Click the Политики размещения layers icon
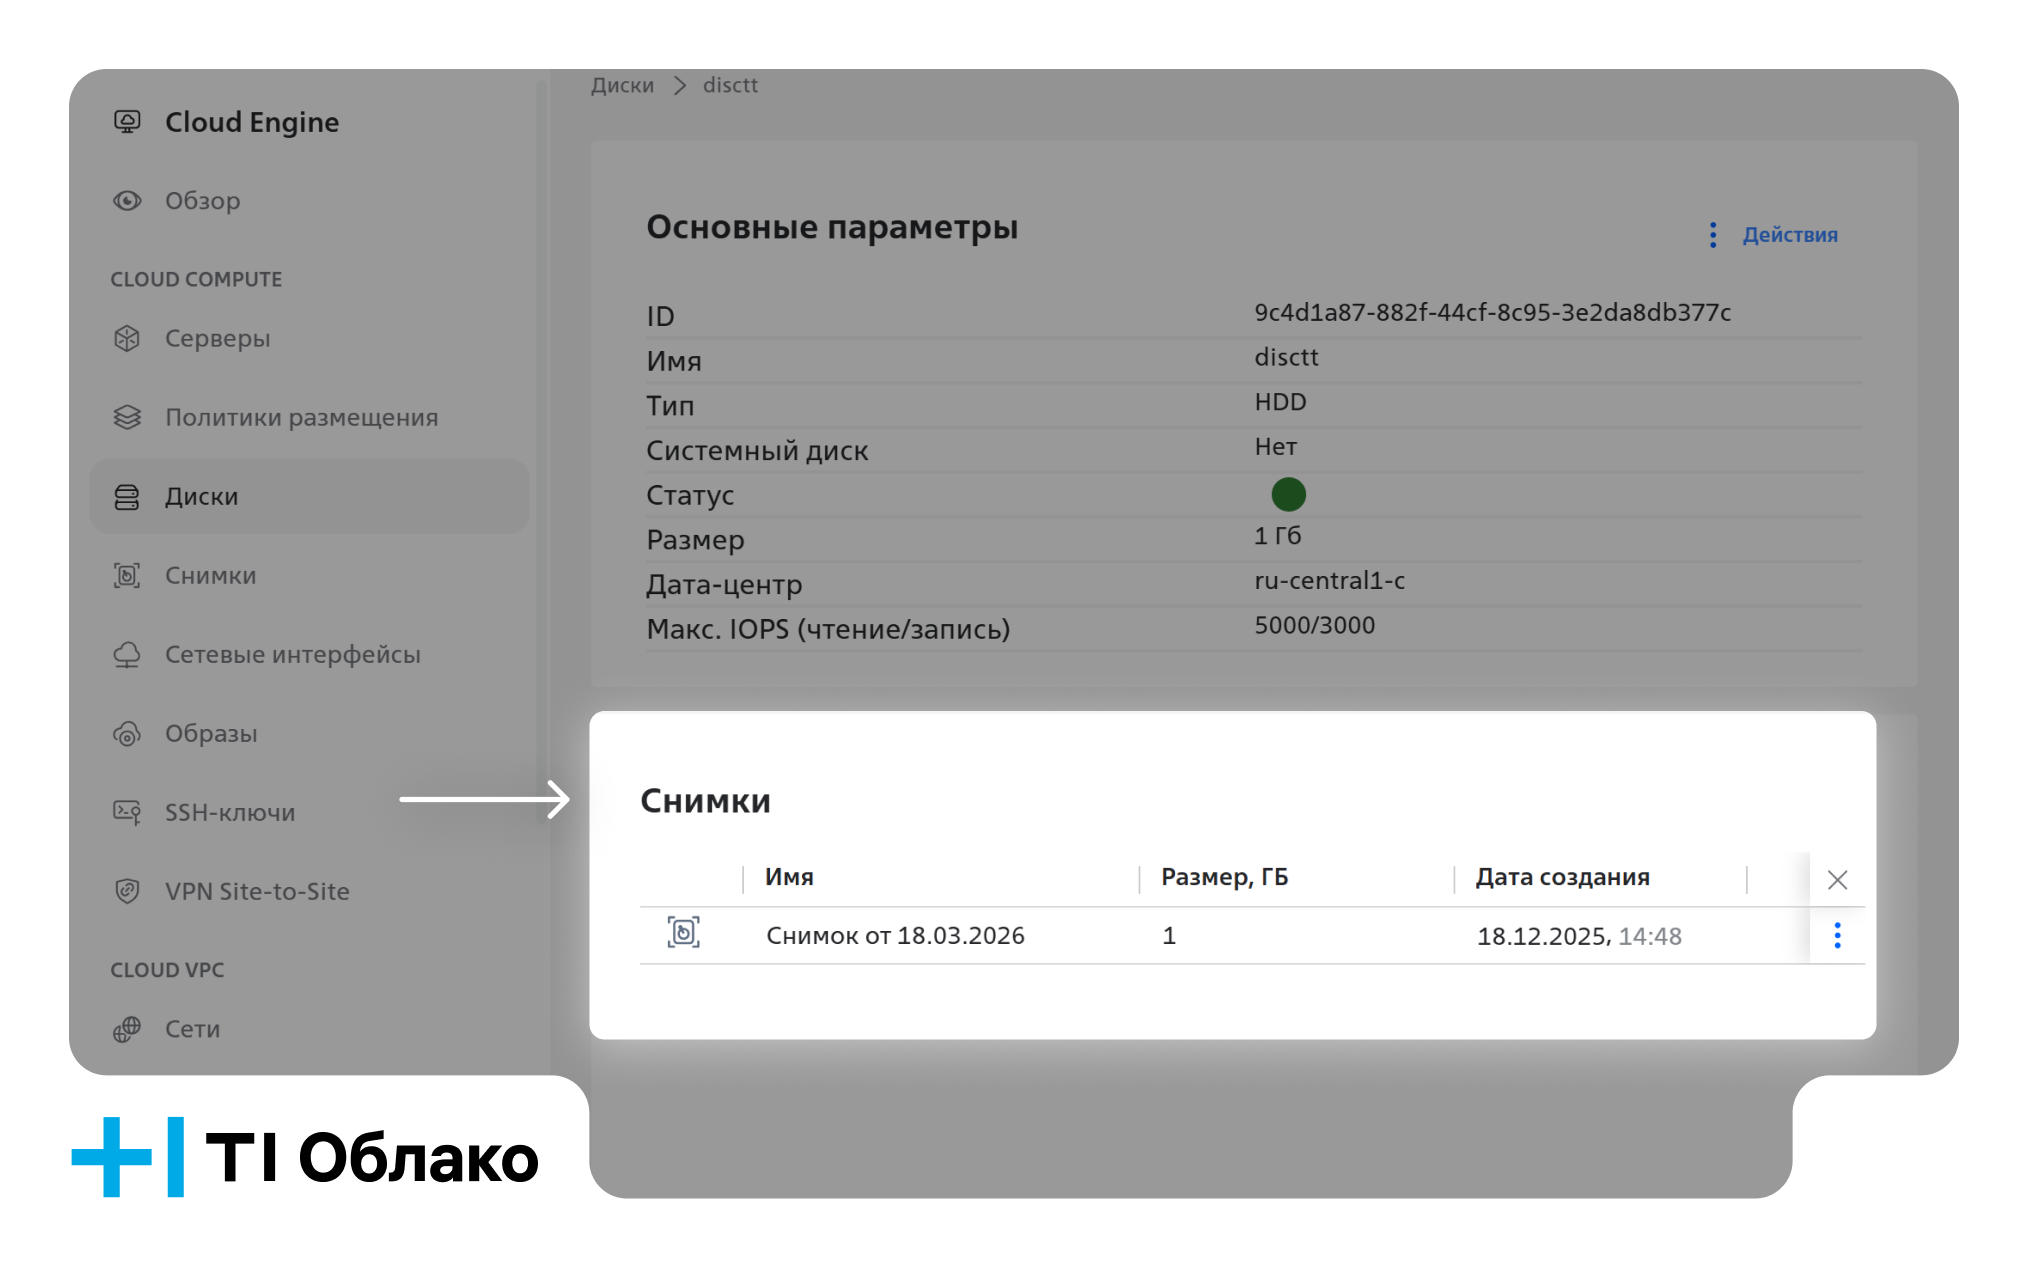This screenshot has width=2028, height=1268. pos(127,417)
